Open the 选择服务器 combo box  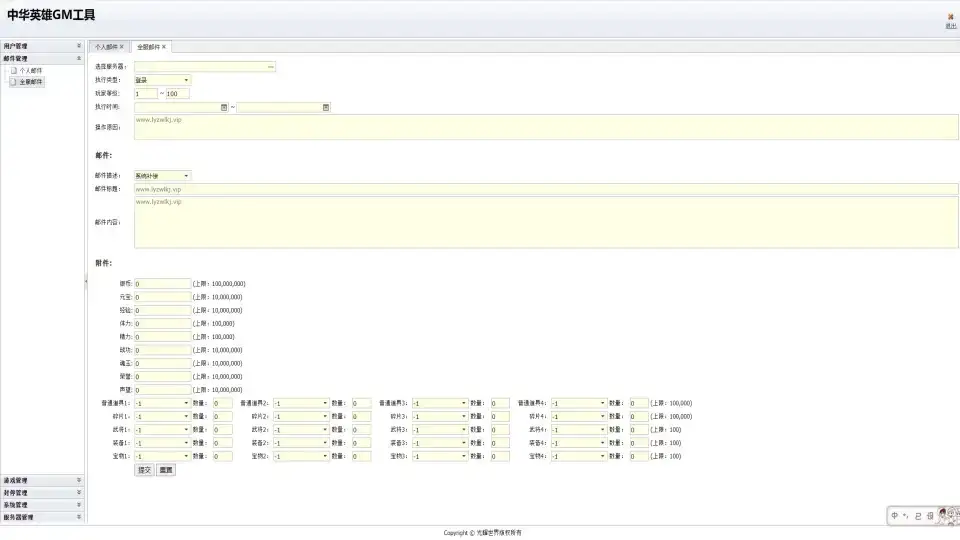pos(204,67)
